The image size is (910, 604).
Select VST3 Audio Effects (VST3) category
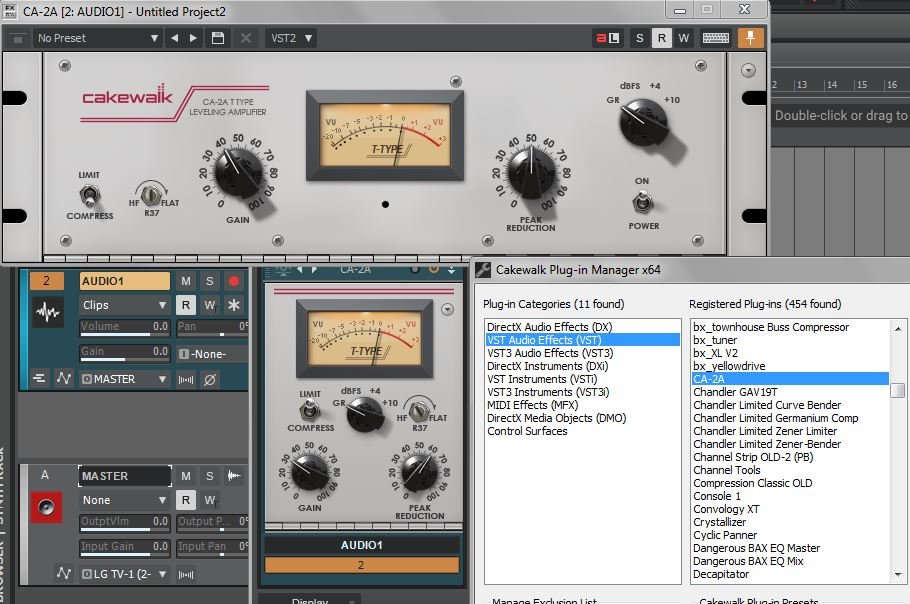click(549, 353)
